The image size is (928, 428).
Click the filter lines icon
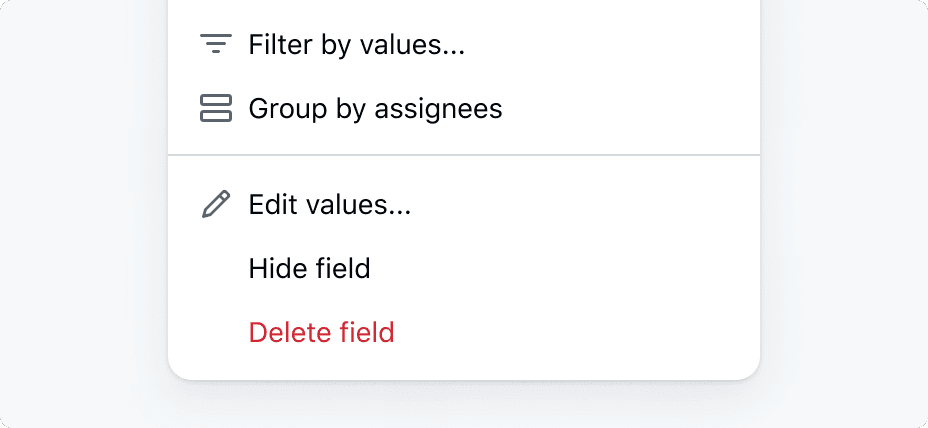216,44
